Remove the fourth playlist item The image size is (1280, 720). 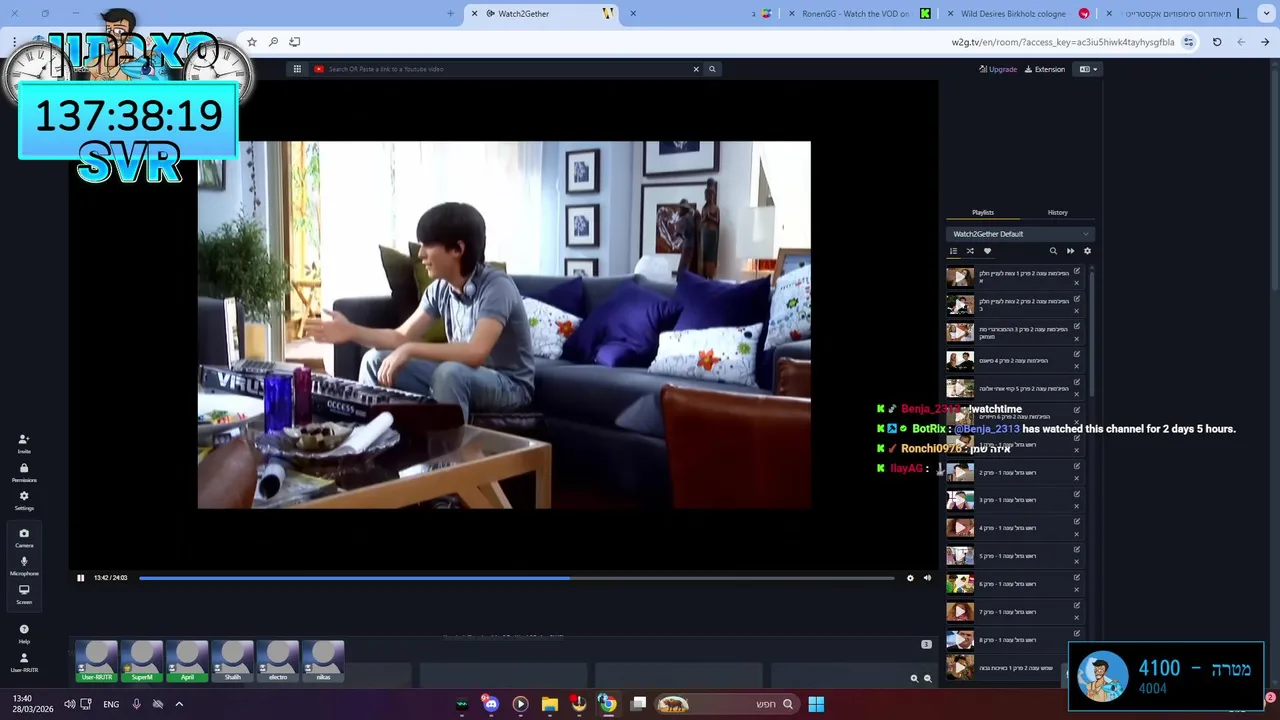point(1077,366)
